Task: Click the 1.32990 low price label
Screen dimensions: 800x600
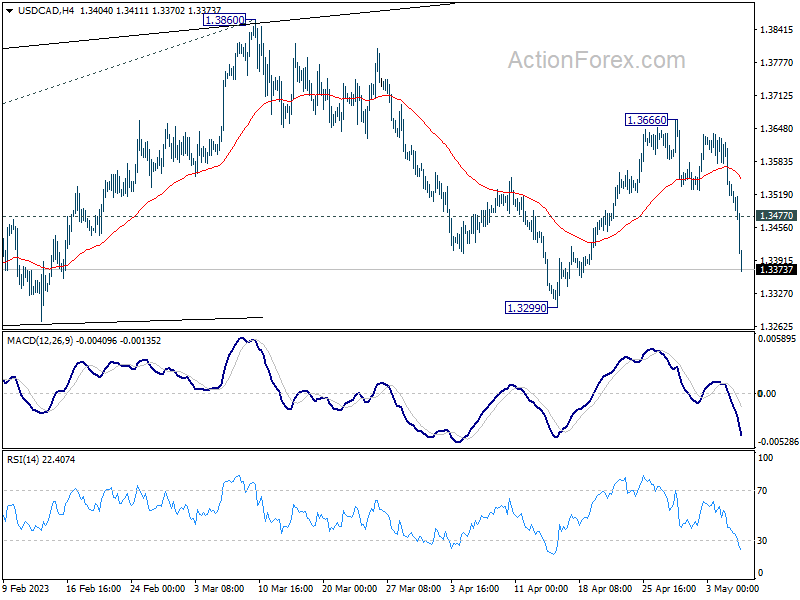Action: pyautogui.click(x=526, y=308)
